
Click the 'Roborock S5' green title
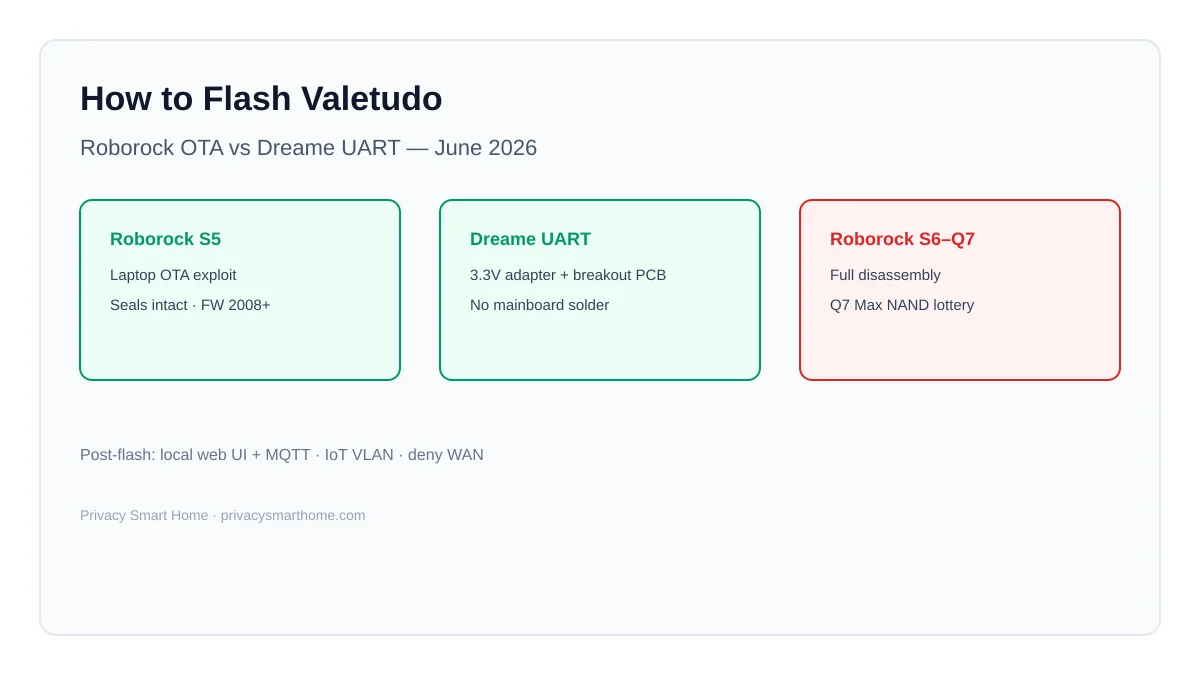coord(165,239)
